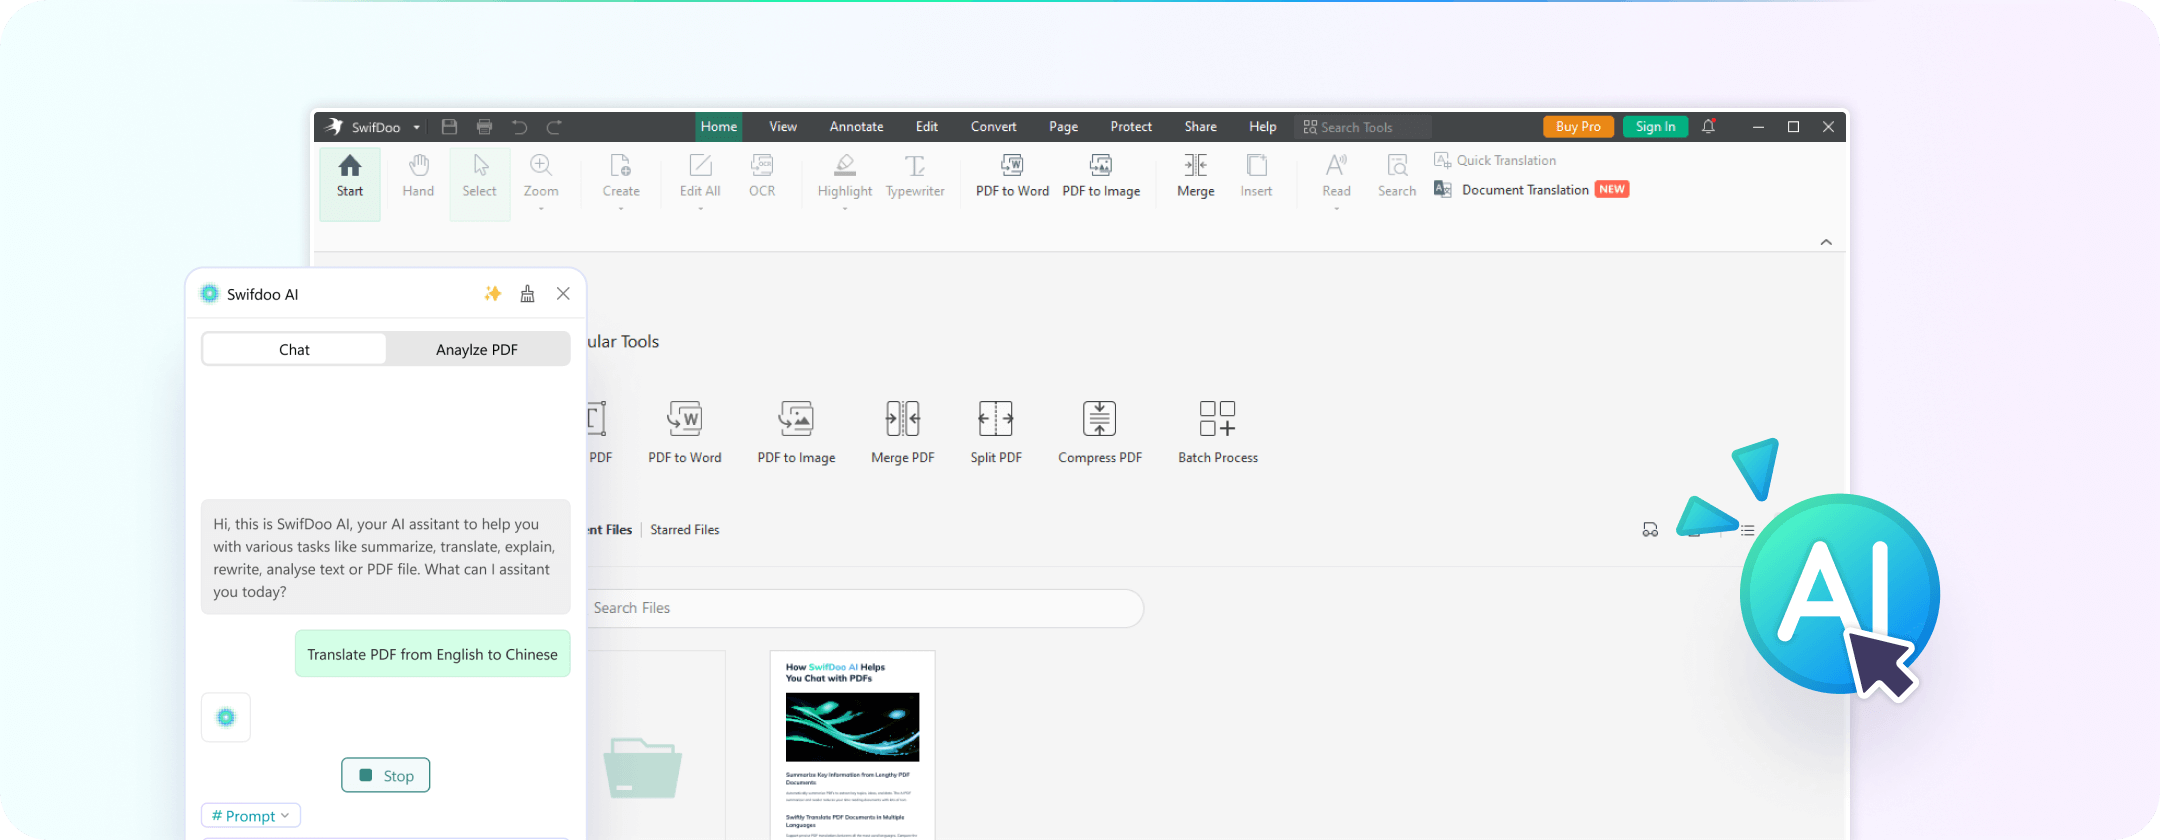
Task: Click the Print icon in title bar
Action: 485,127
